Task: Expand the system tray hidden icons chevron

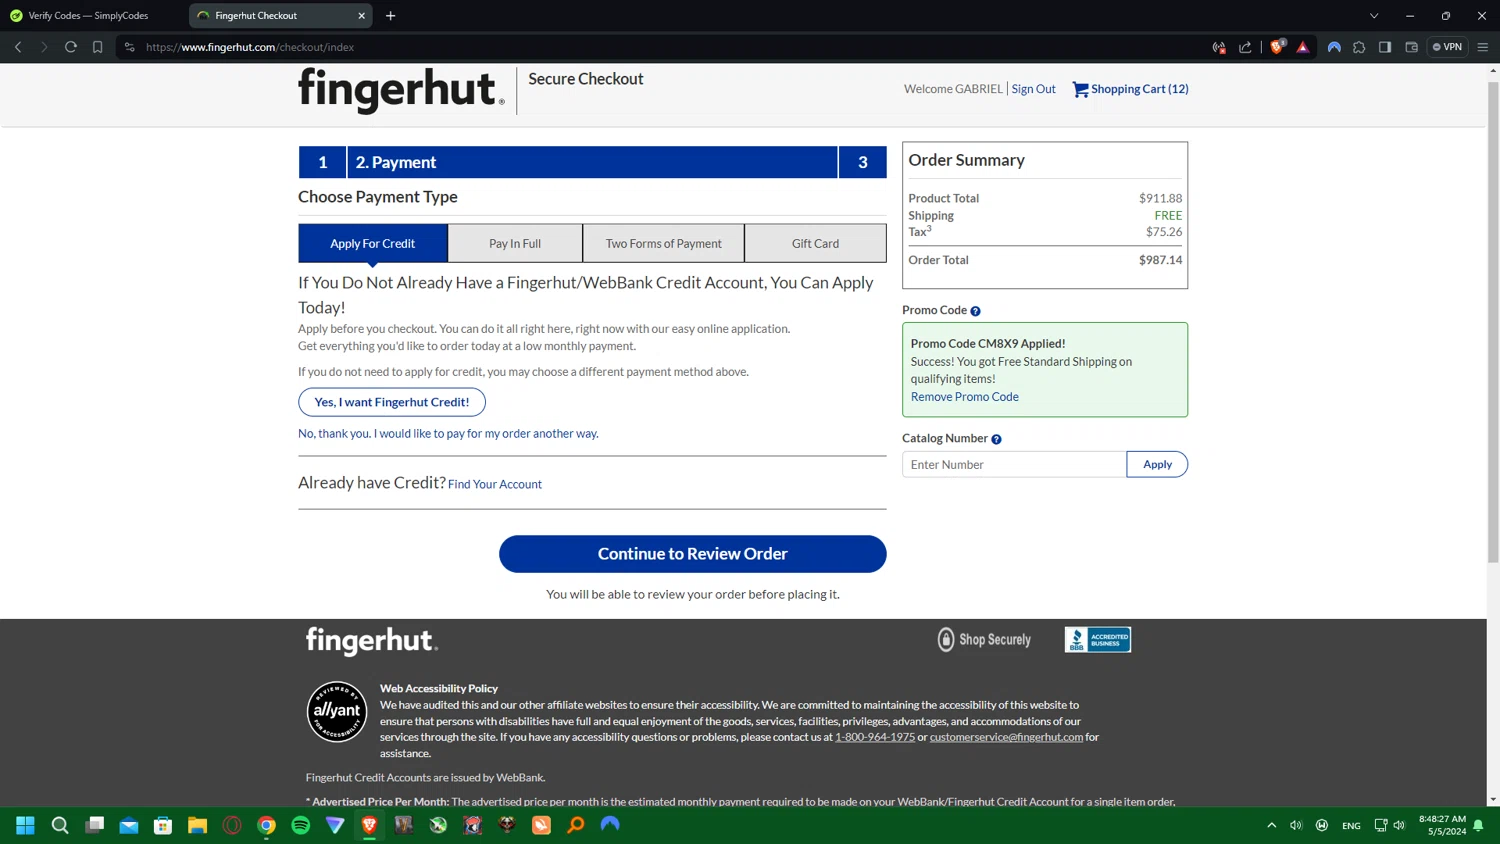Action: coord(1271,825)
